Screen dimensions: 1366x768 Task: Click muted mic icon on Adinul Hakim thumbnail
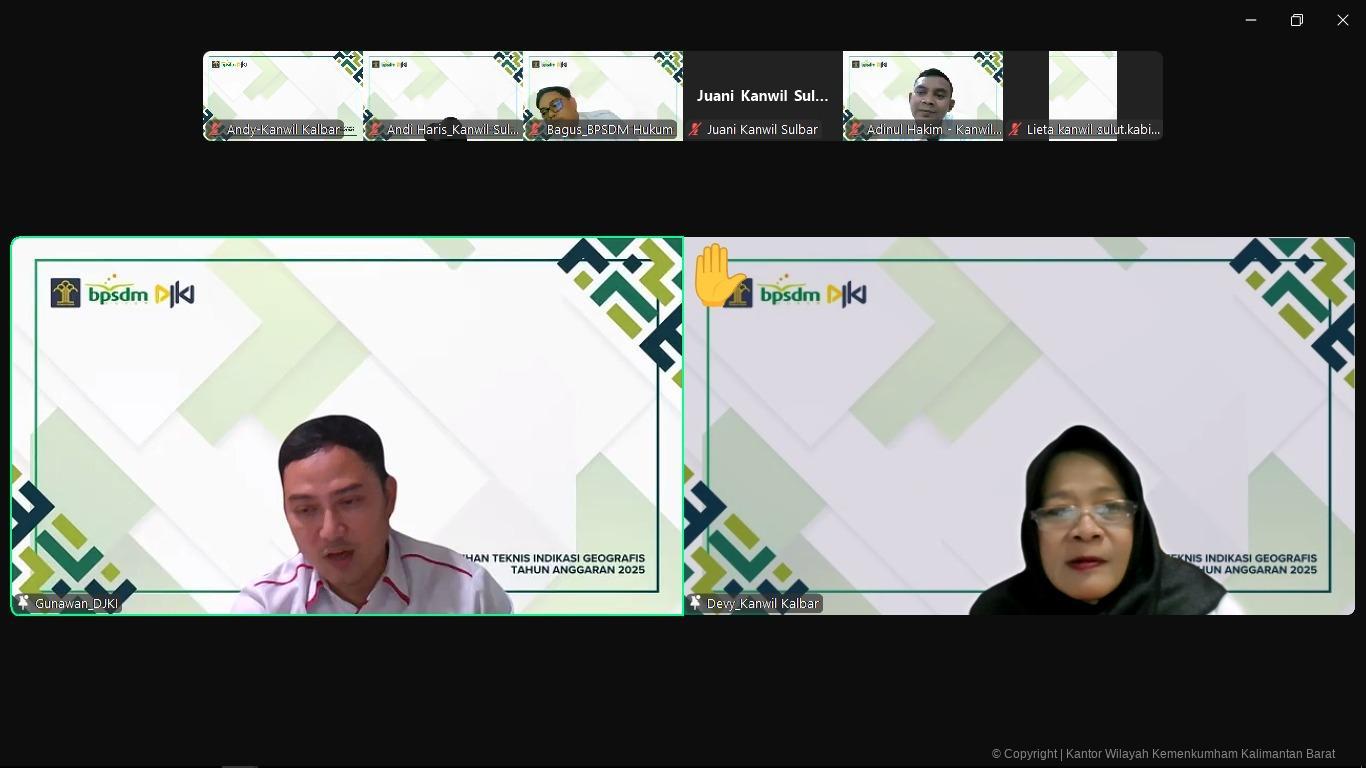pyautogui.click(x=855, y=130)
